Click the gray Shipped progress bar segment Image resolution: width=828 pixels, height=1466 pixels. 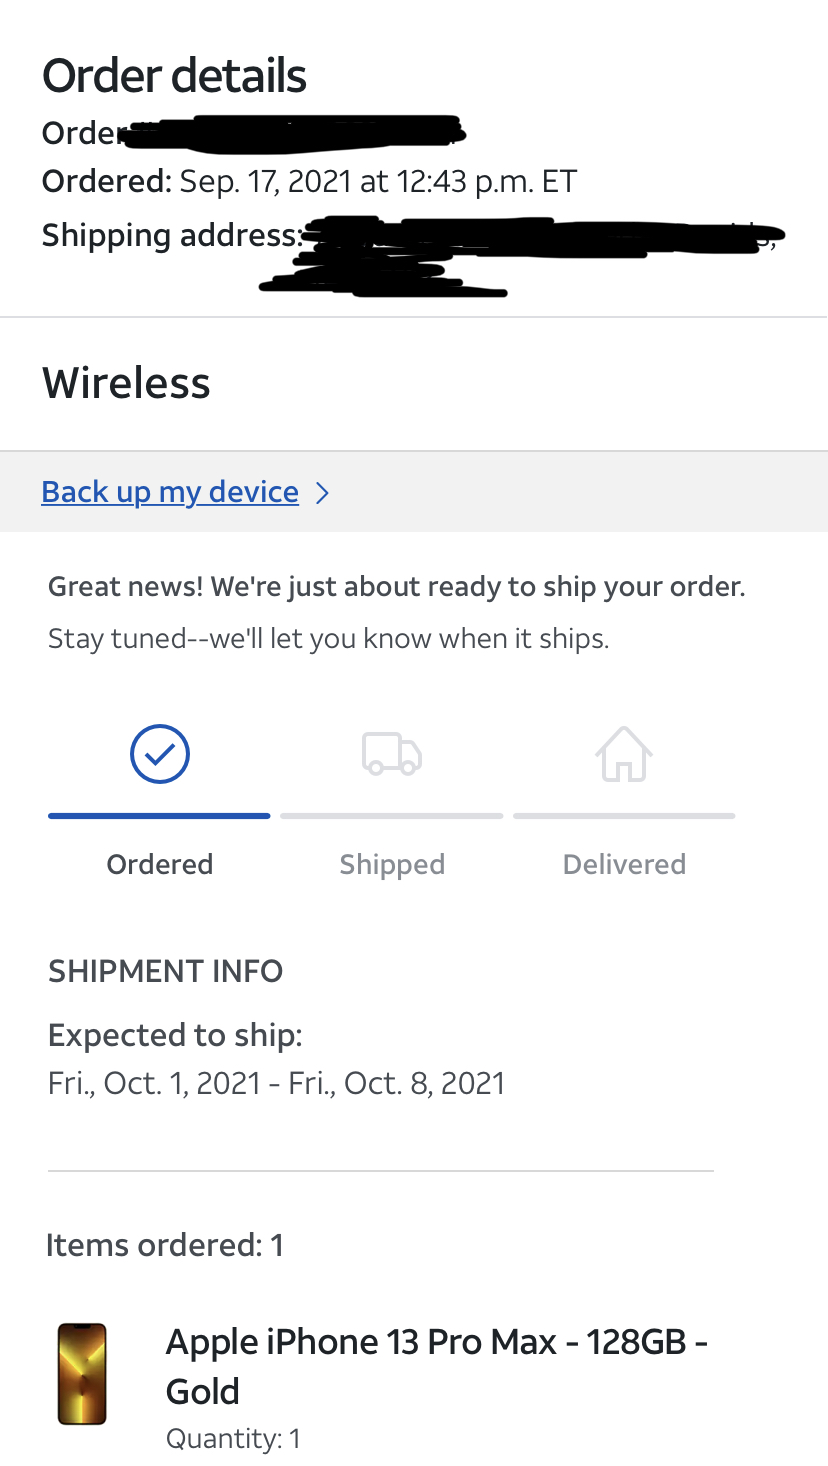pos(392,816)
